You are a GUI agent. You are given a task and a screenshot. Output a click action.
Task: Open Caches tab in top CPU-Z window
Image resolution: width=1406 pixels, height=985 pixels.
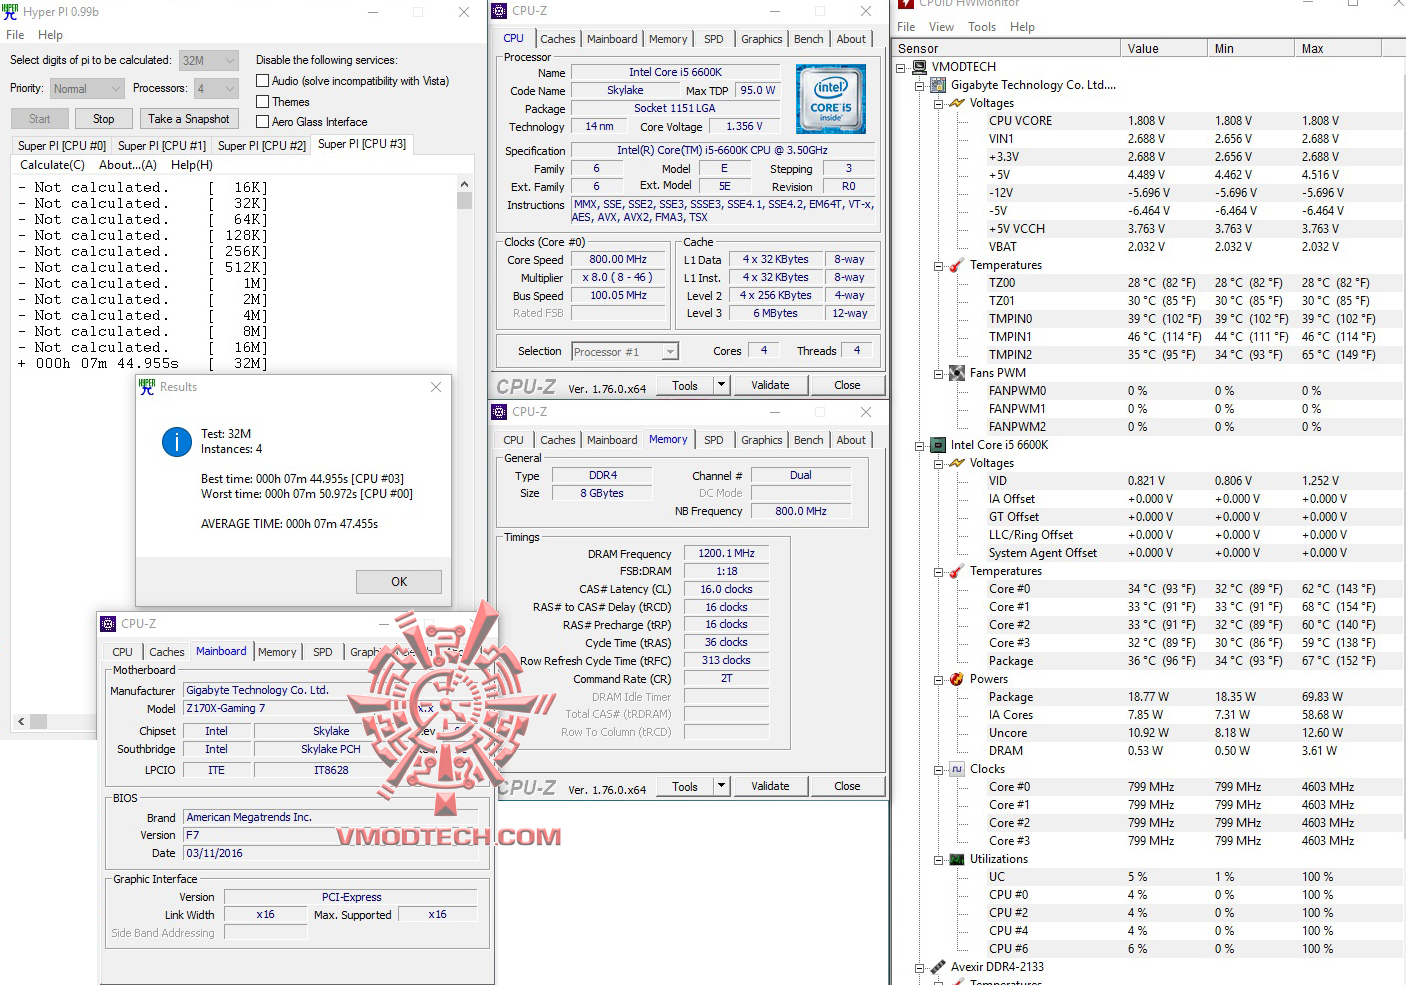[558, 39]
